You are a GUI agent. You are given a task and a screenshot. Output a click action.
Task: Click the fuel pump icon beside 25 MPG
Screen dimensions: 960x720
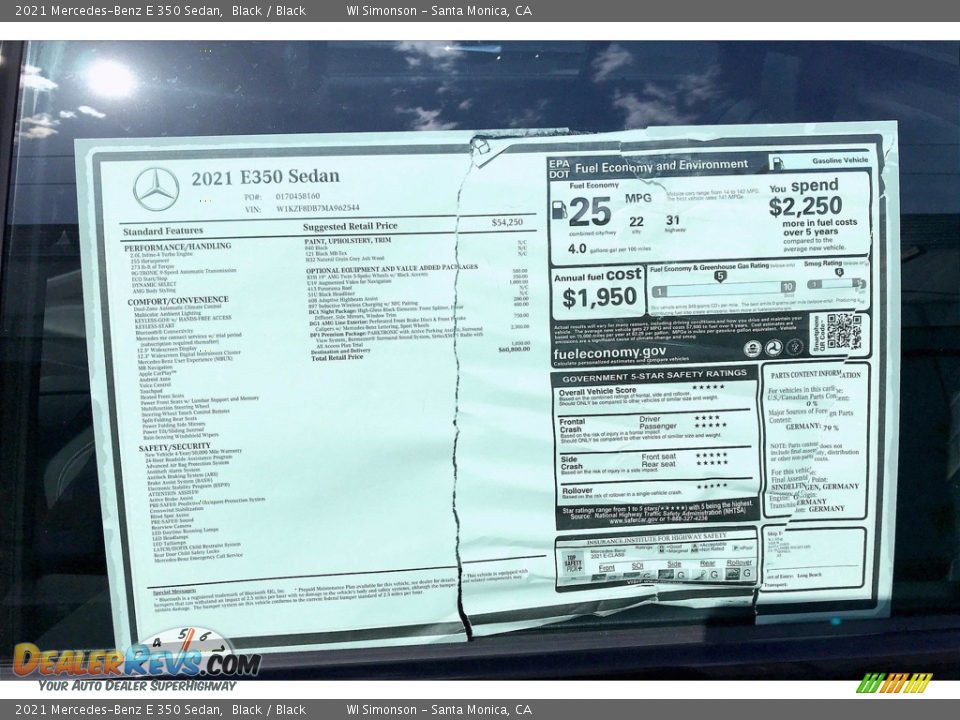(559, 210)
